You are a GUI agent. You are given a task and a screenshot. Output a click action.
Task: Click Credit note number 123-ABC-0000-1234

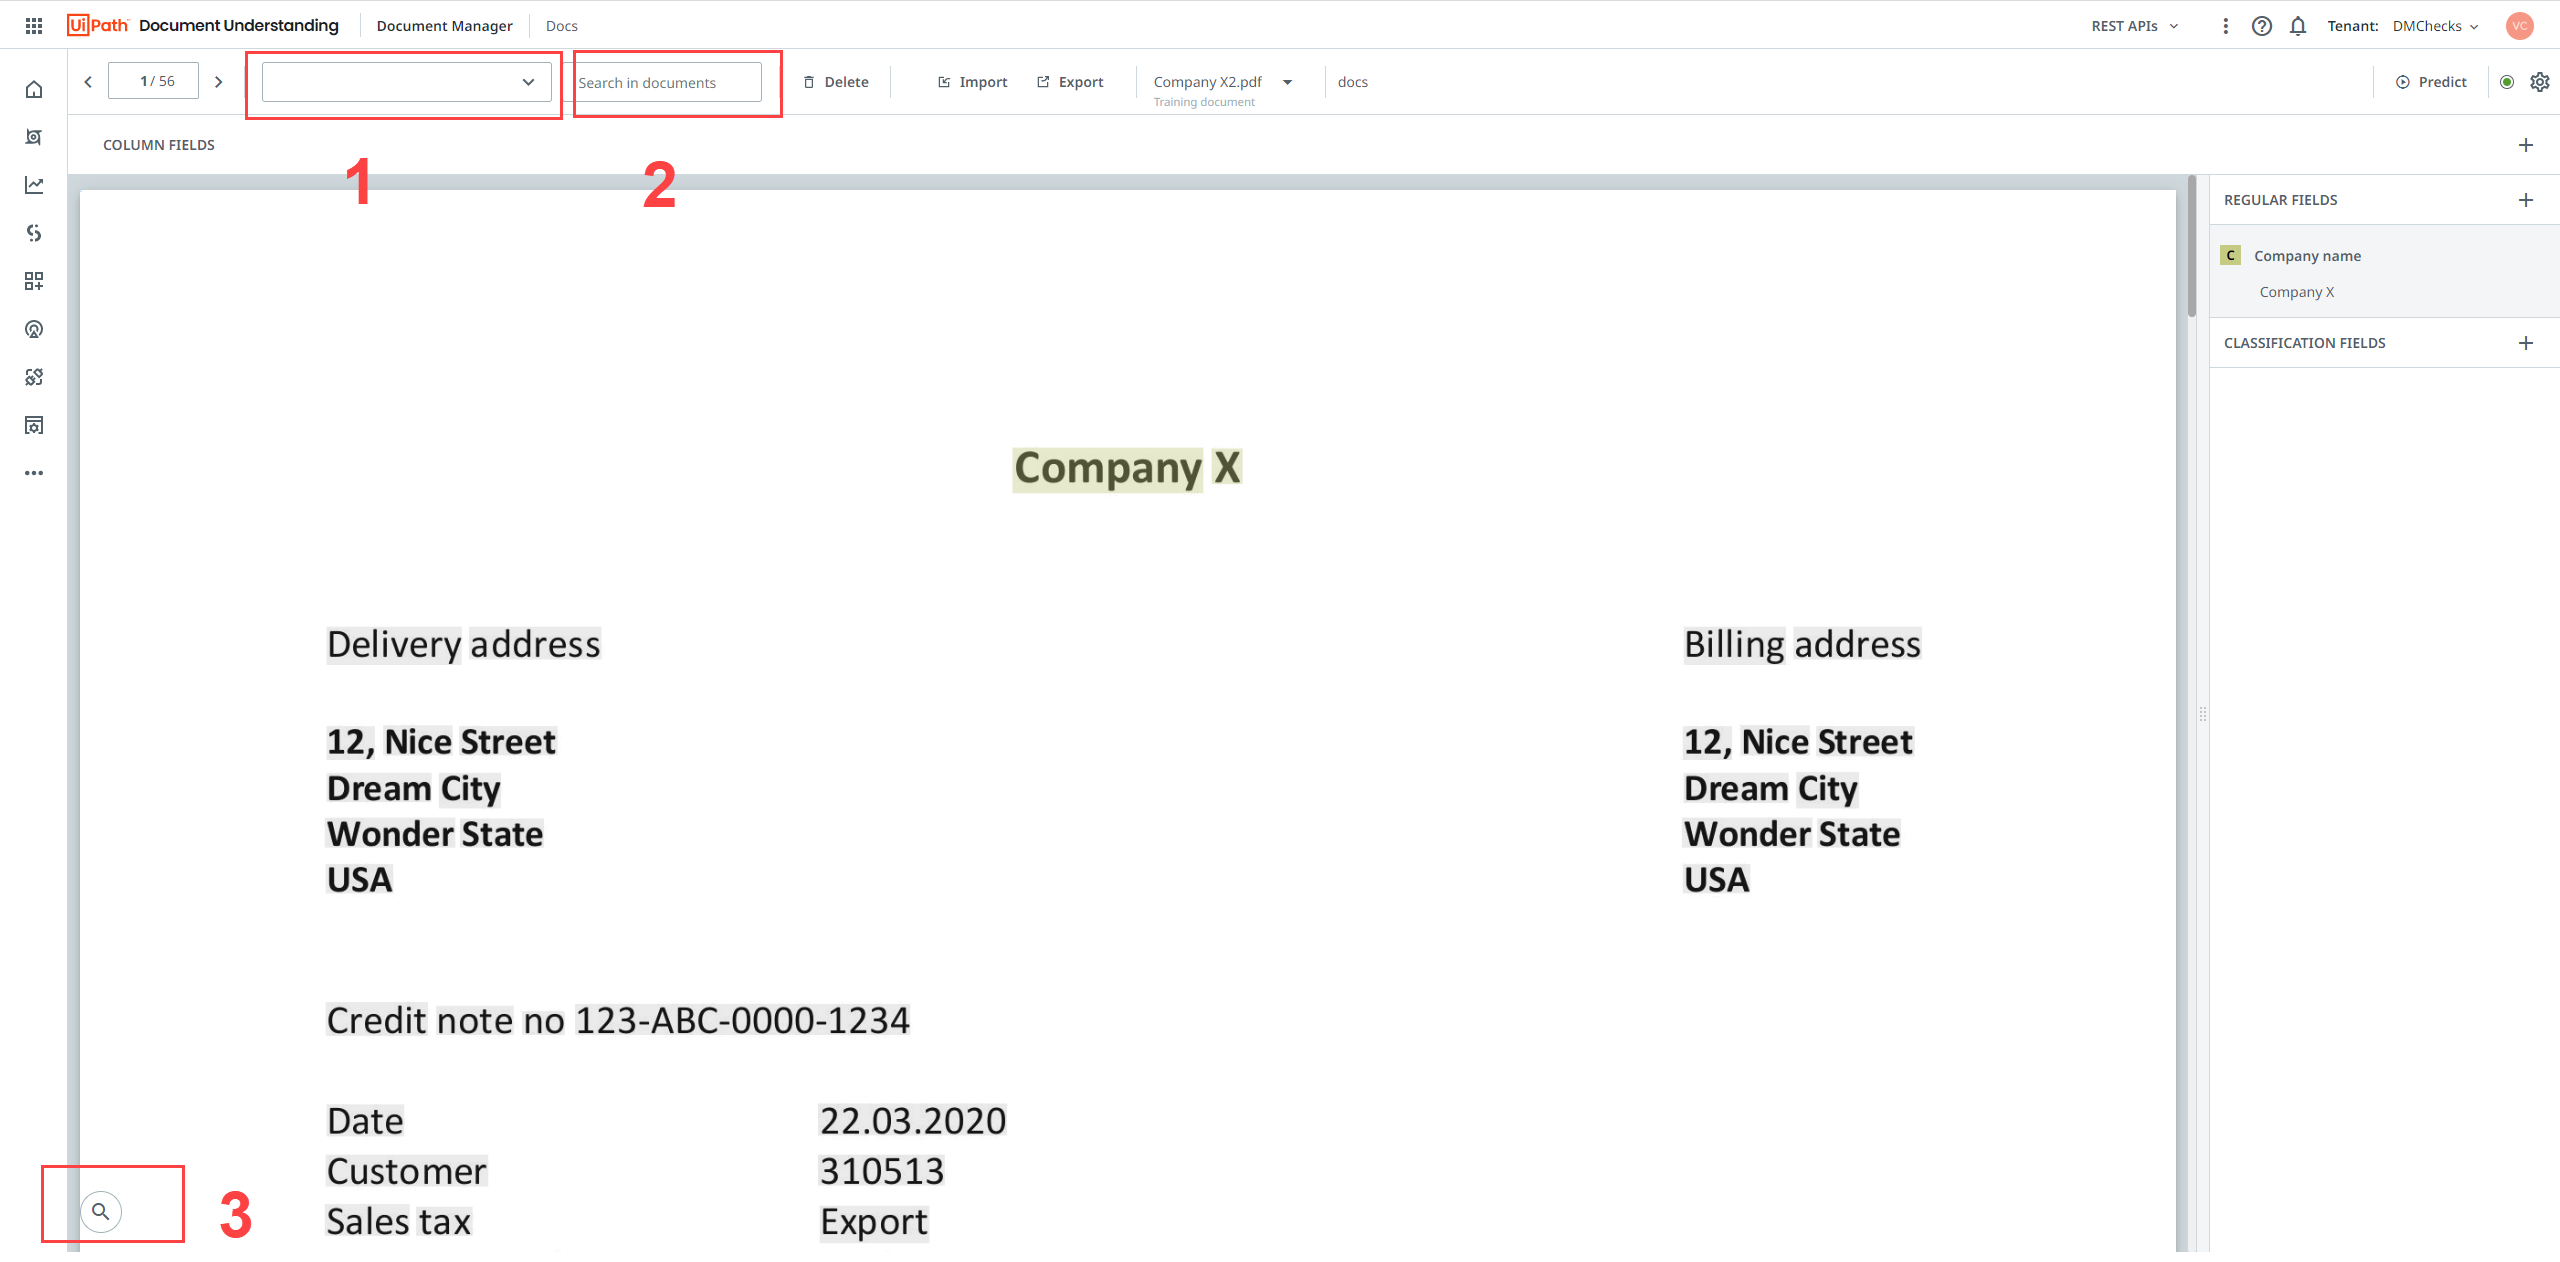(742, 1021)
